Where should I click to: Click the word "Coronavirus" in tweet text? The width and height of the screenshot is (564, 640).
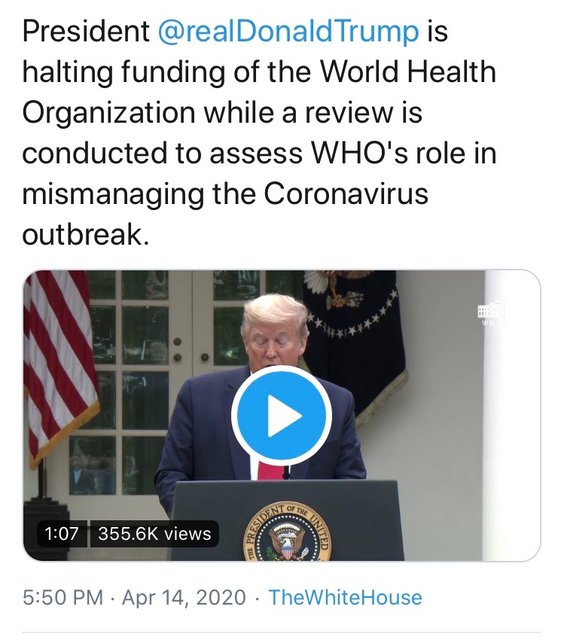coord(346,194)
